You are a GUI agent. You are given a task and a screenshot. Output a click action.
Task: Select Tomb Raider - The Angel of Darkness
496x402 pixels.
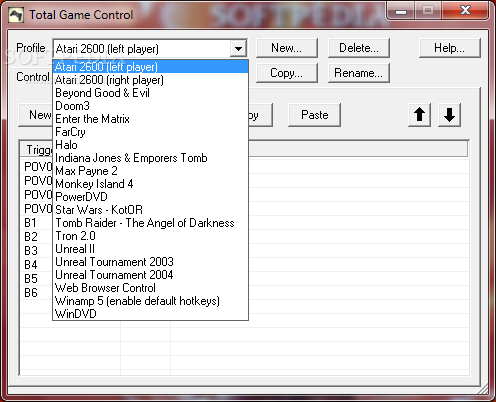pyautogui.click(x=150, y=223)
